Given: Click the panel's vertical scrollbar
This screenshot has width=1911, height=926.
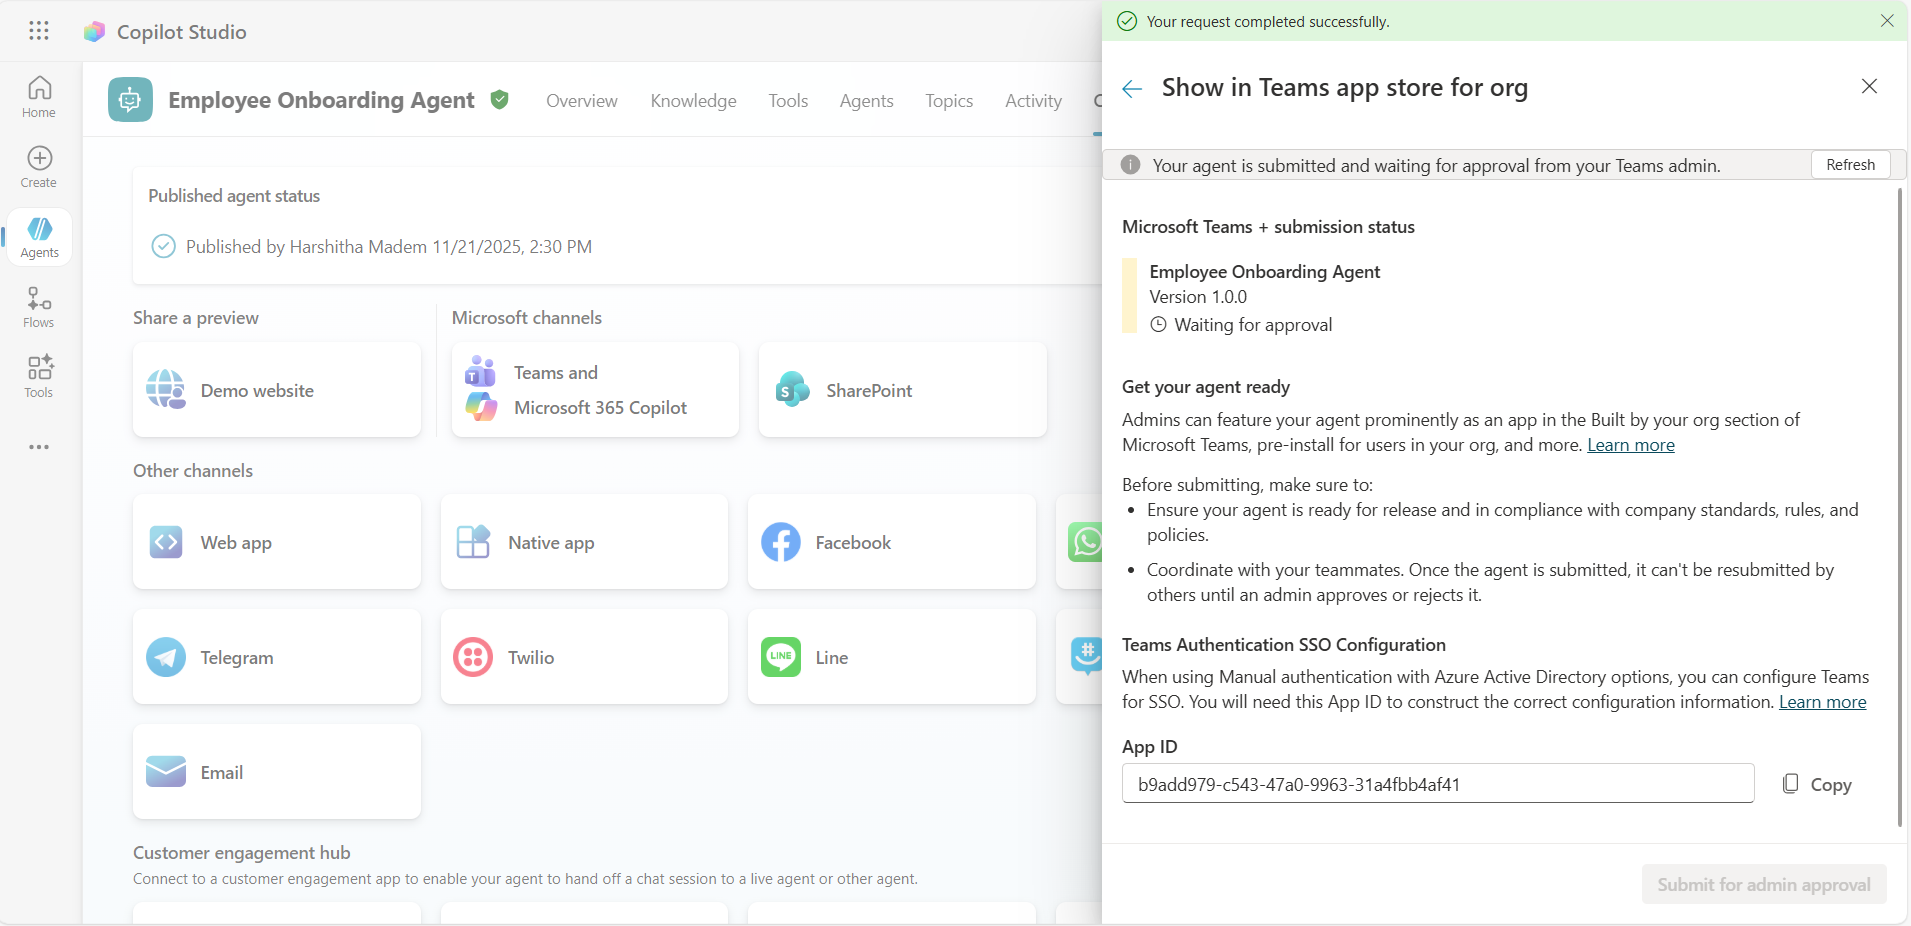Looking at the screenshot, I should point(1899,500).
